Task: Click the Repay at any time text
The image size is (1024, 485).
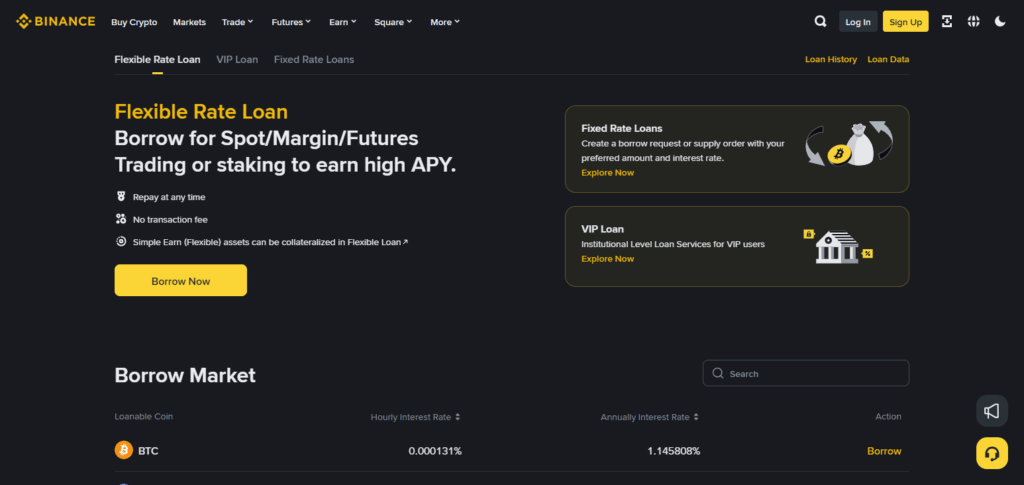Action: pyautogui.click(x=169, y=197)
